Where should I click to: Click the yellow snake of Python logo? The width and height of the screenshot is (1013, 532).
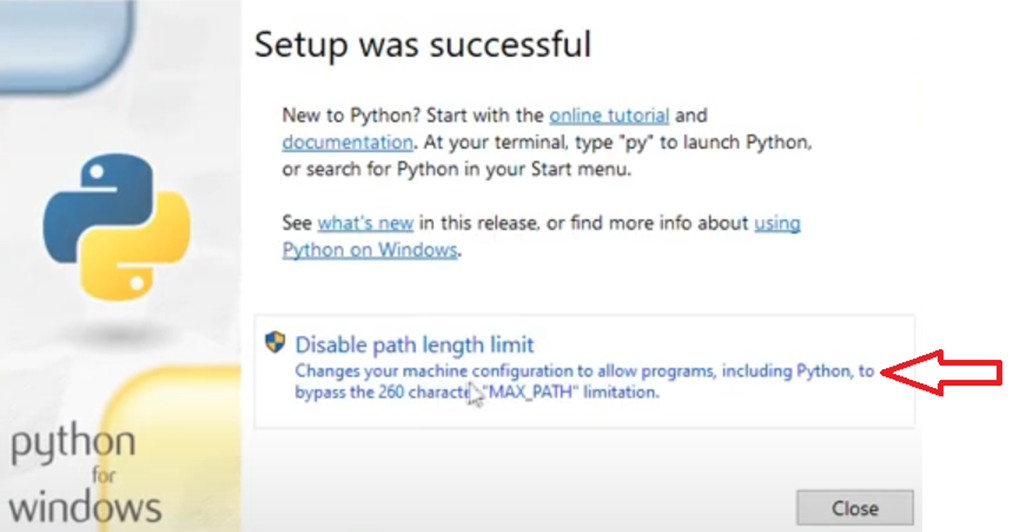(x=146, y=250)
